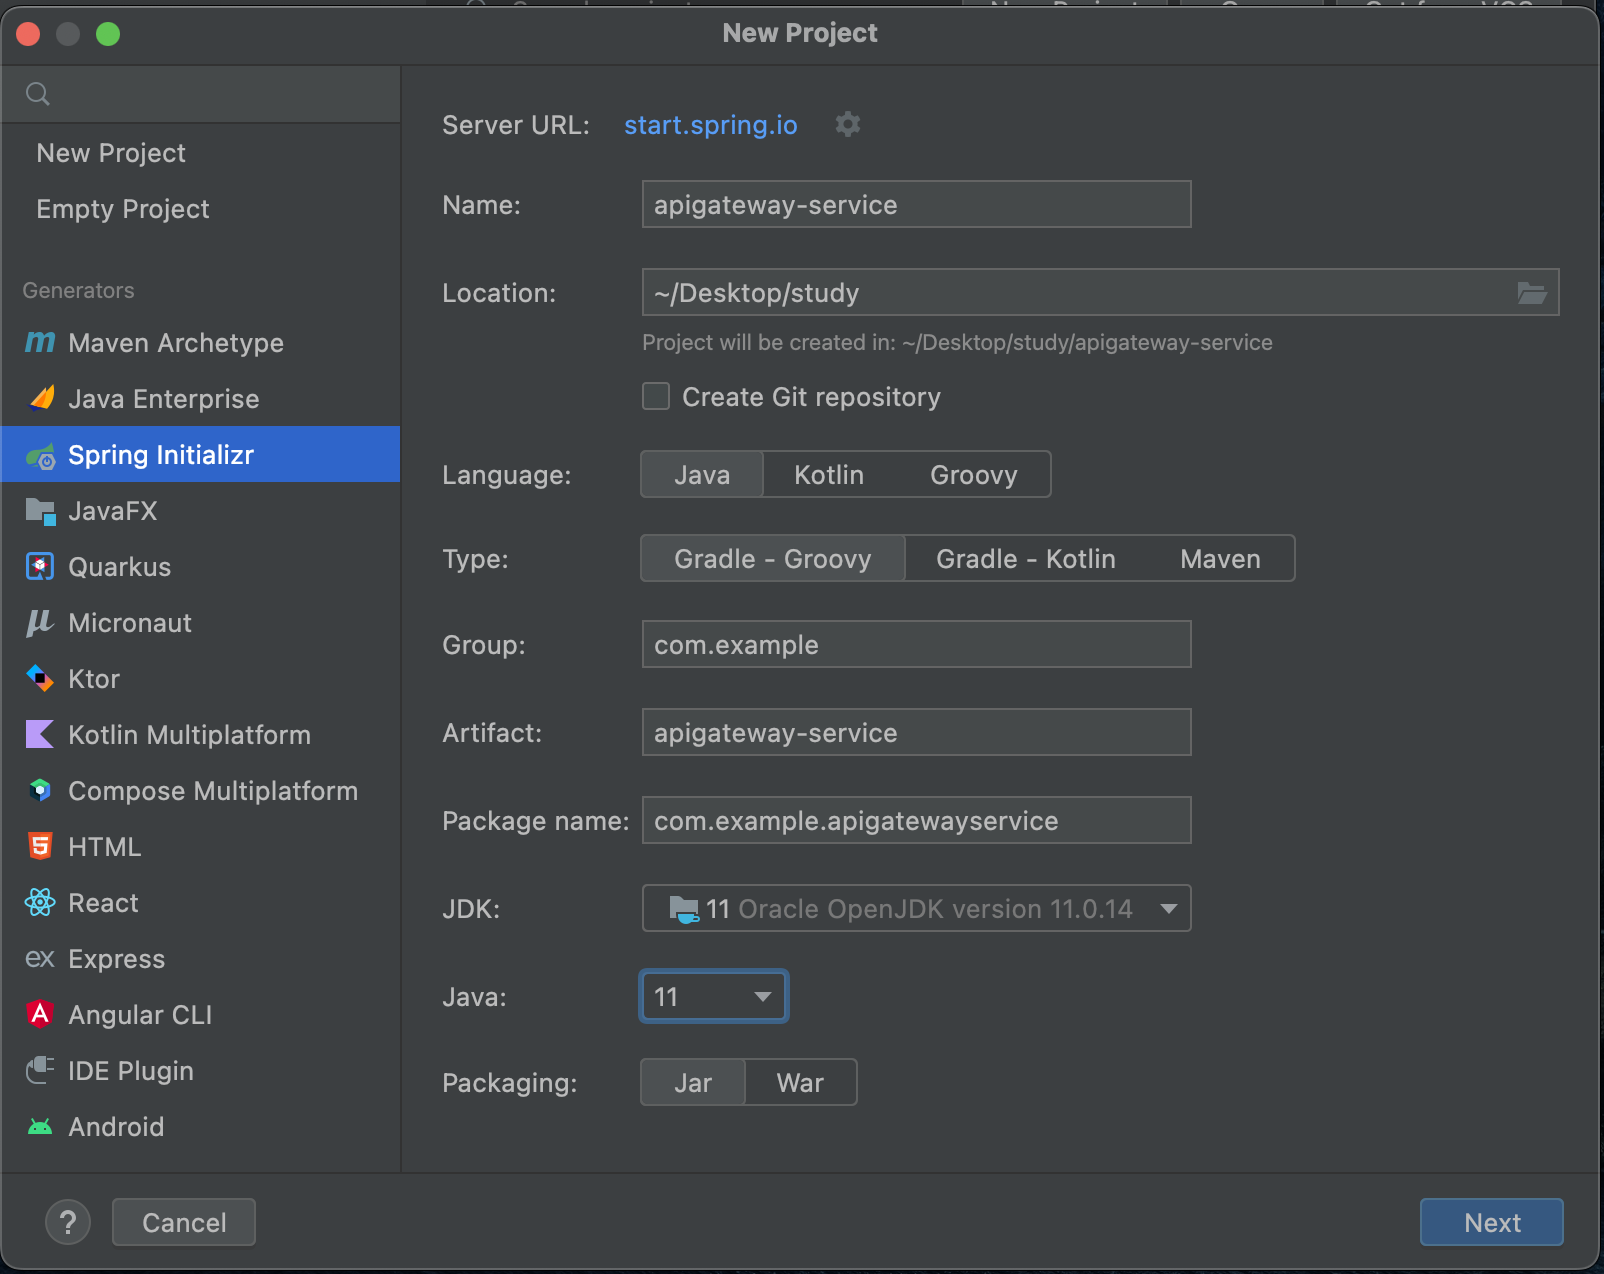Select Quarkus generator entry
Viewport: 1604px width, 1274px height.
pyautogui.click(x=200, y=567)
